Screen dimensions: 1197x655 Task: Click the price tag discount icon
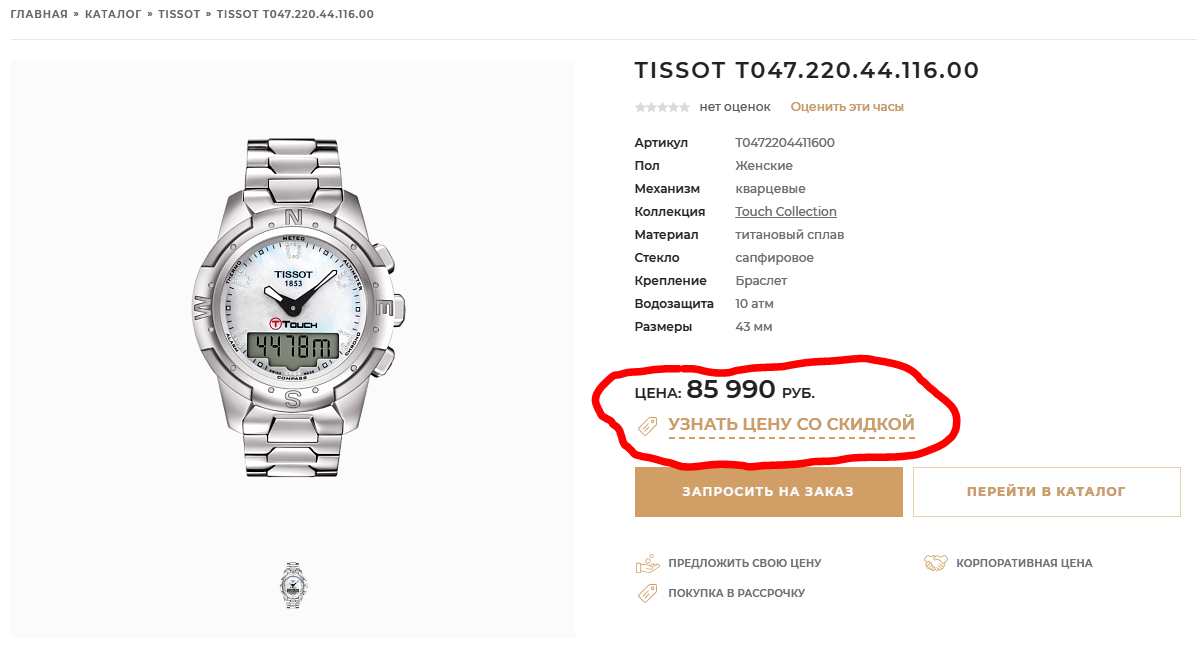[x=648, y=426]
